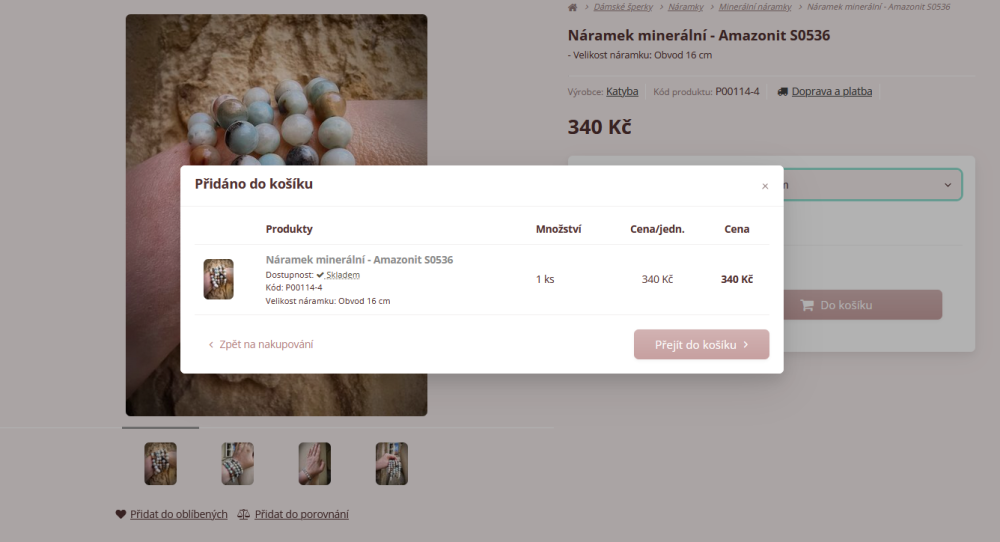Viewport: 1000px width, 542px height.
Task: Open the bracelet size dropdown
Action: click(871, 185)
